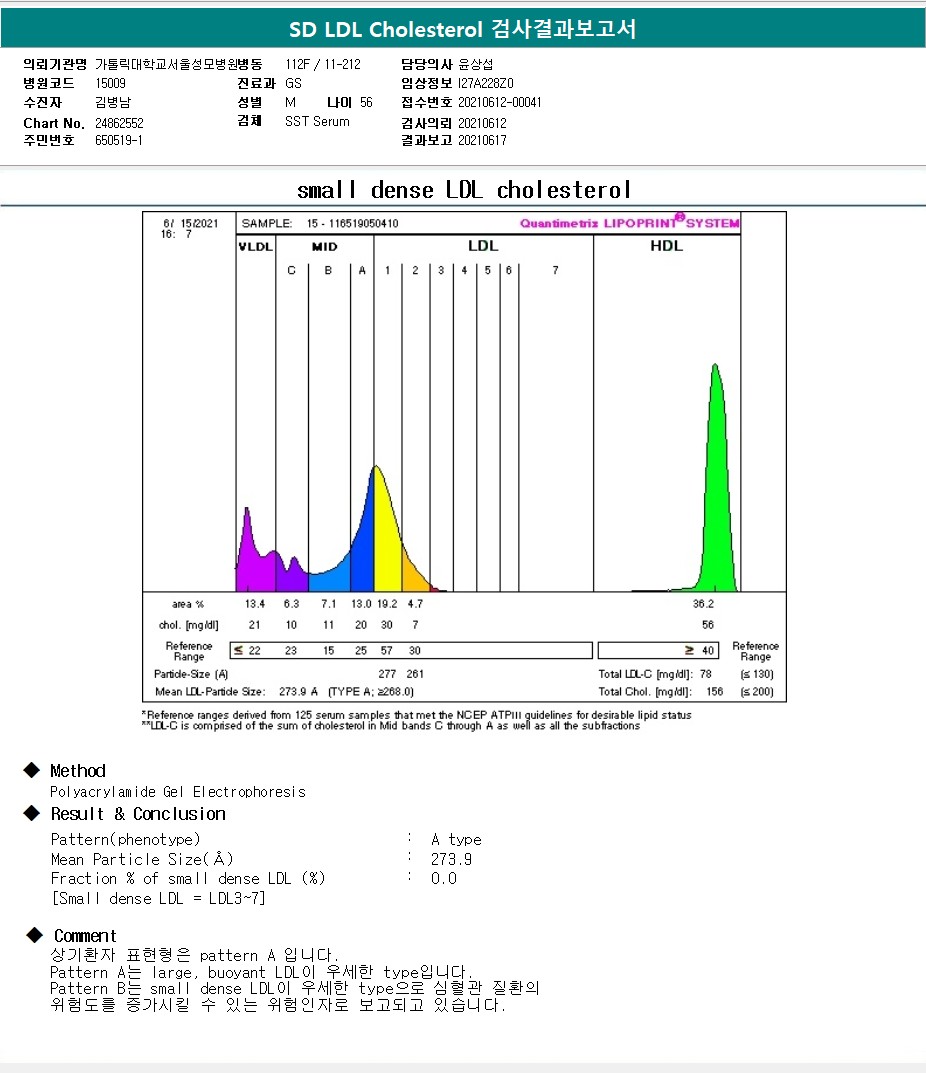This screenshot has width=926, height=1073.
Task: Select the department value 'GS'
Action: coord(294,83)
